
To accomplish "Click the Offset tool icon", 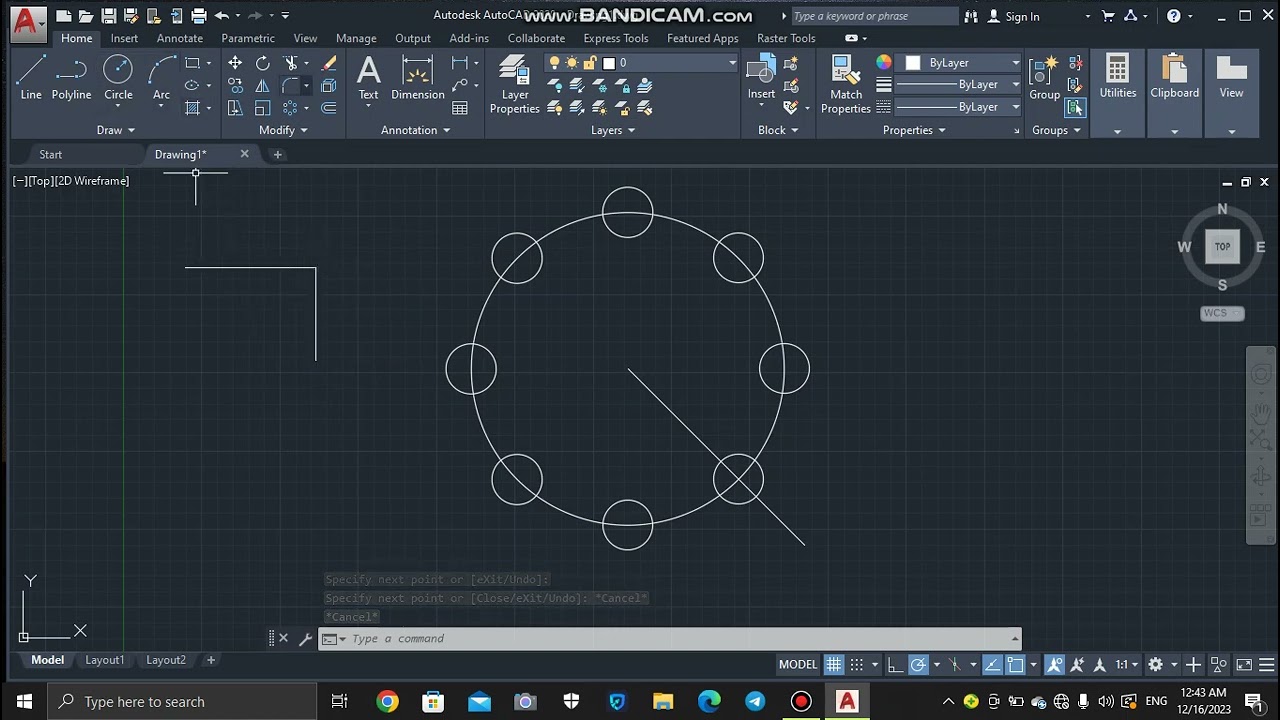I will pos(329,108).
